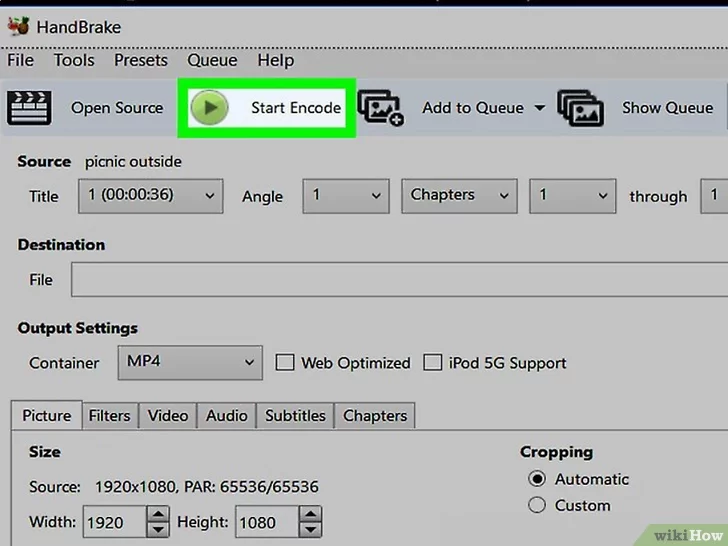Enable the iPod 5G Support checkbox
Screen dimensions: 728x546
tap(432, 363)
